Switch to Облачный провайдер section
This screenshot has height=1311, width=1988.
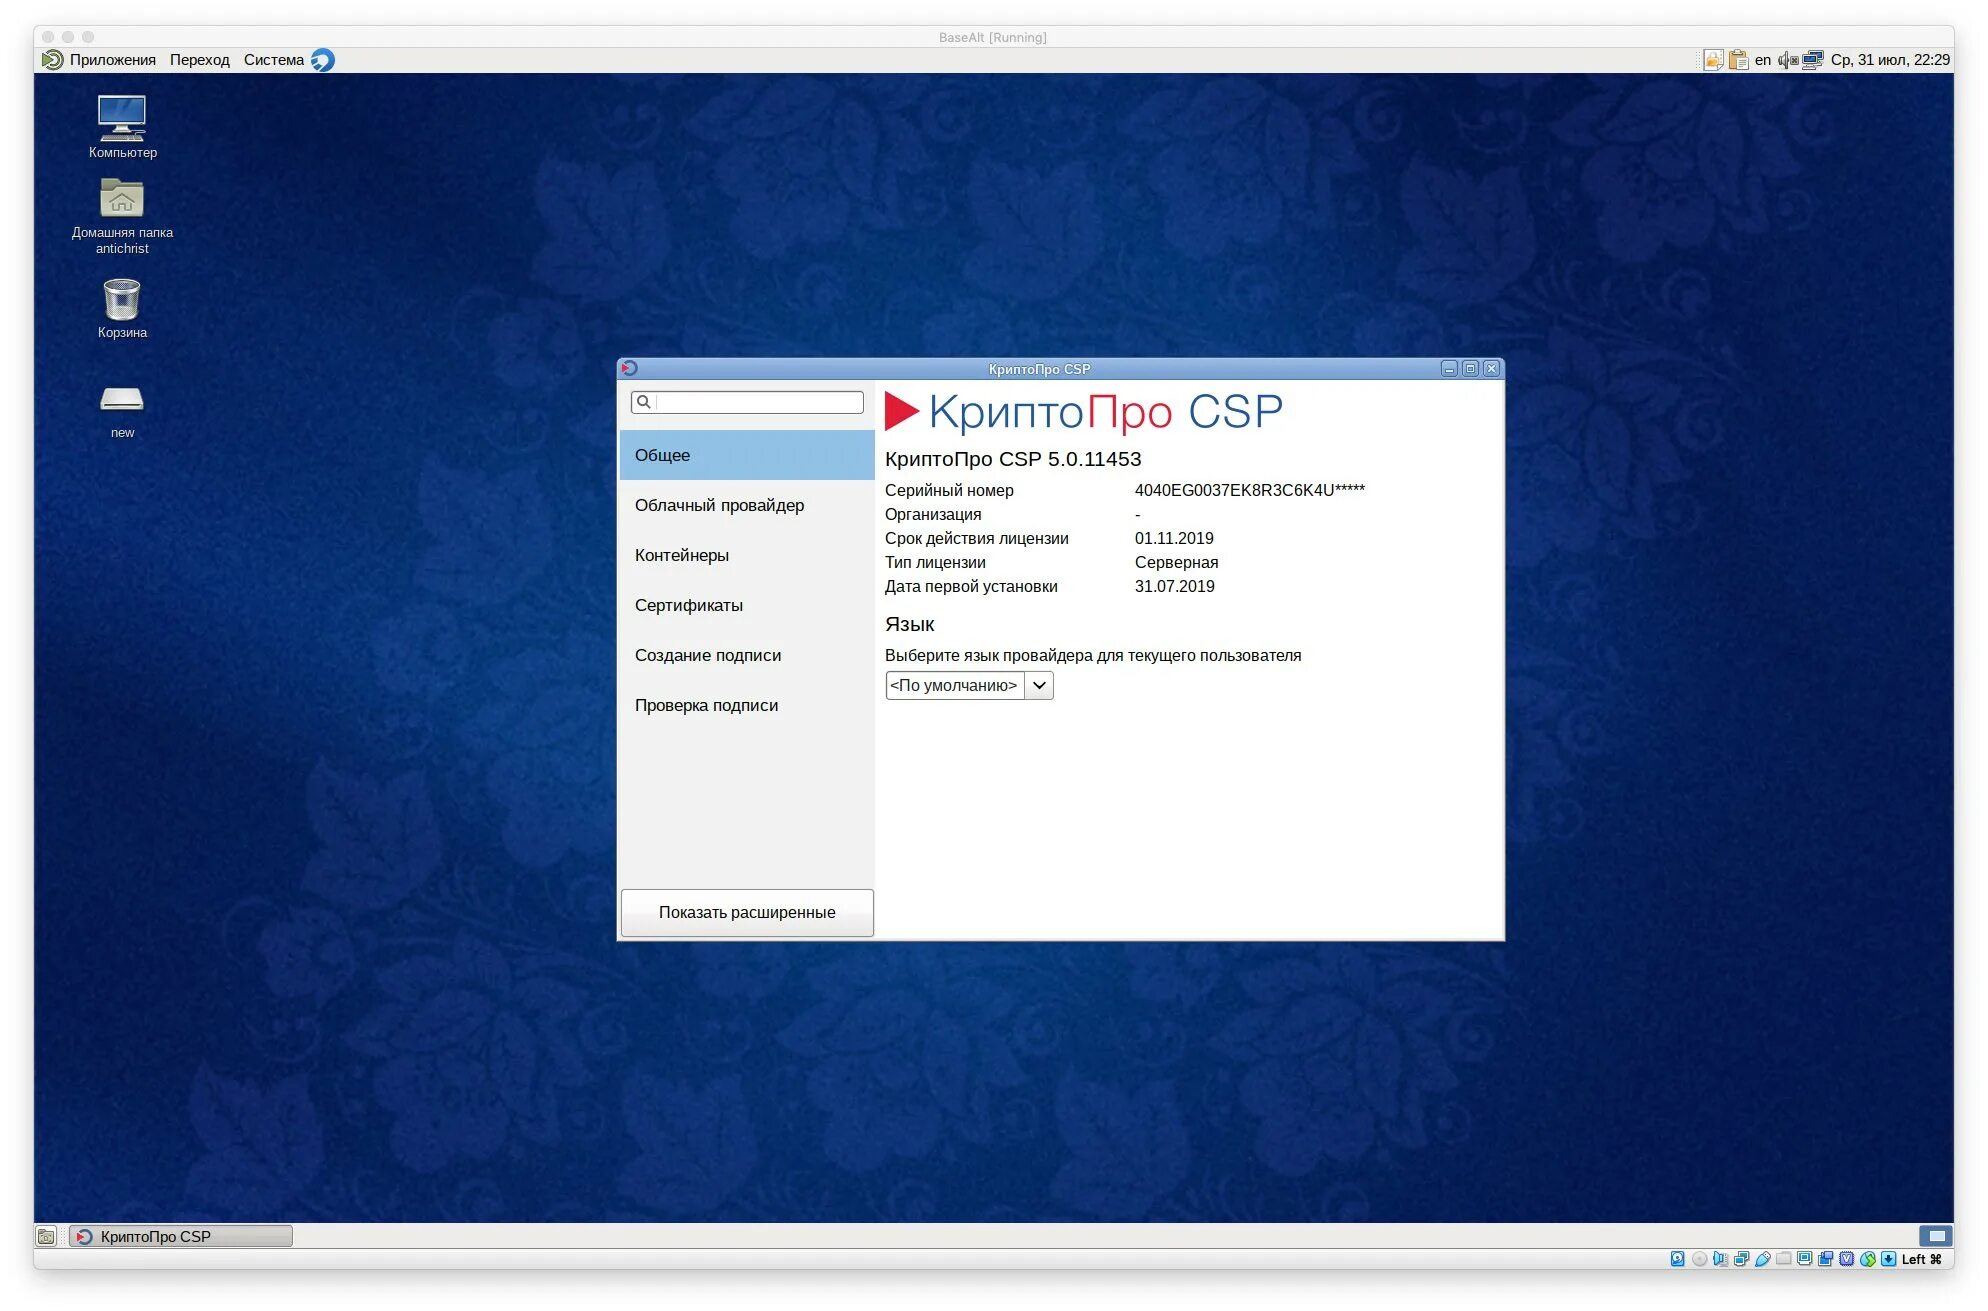pos(746,505)
